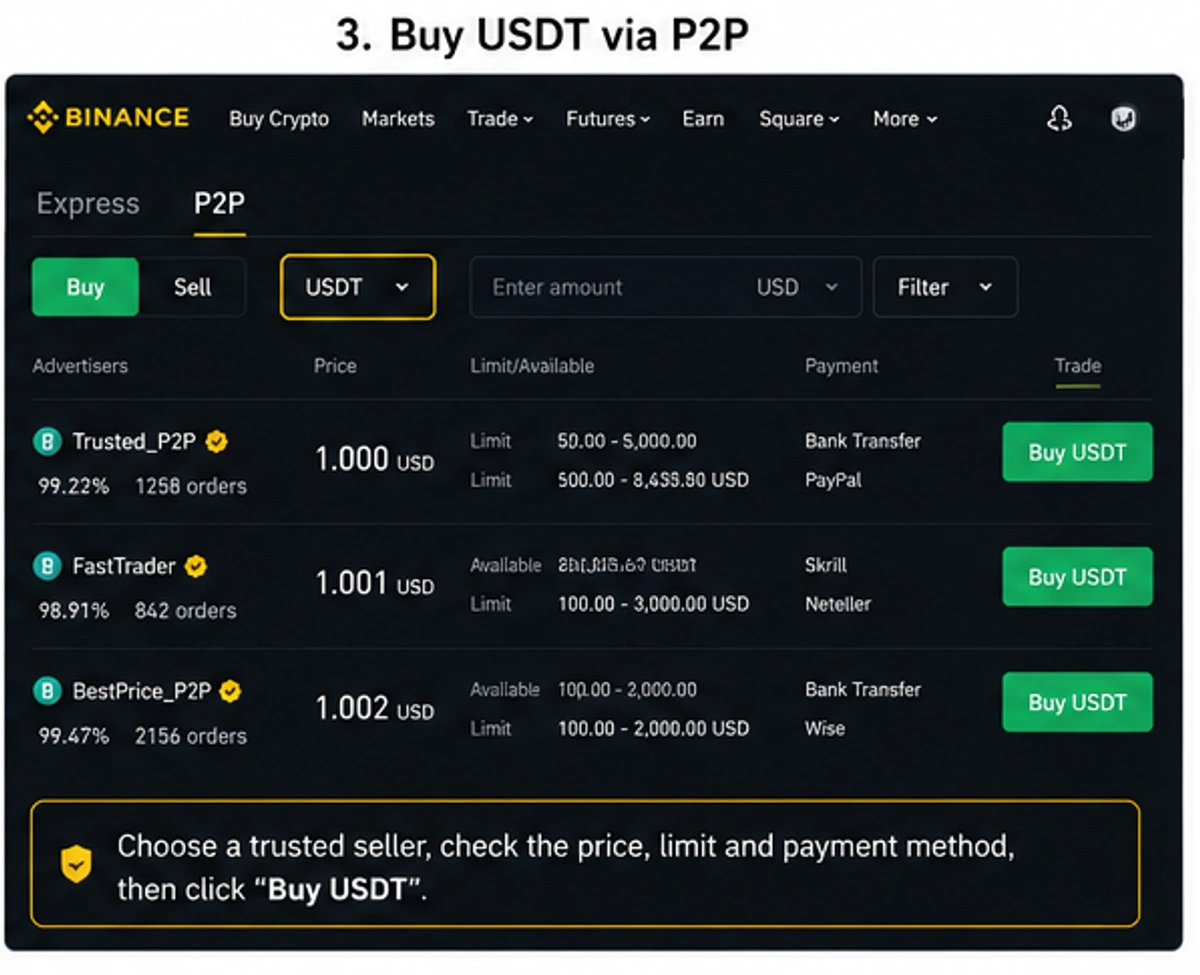This screenshot has width=1200, height=975.
Task: Switch to Sell mode
Action: 192,287
